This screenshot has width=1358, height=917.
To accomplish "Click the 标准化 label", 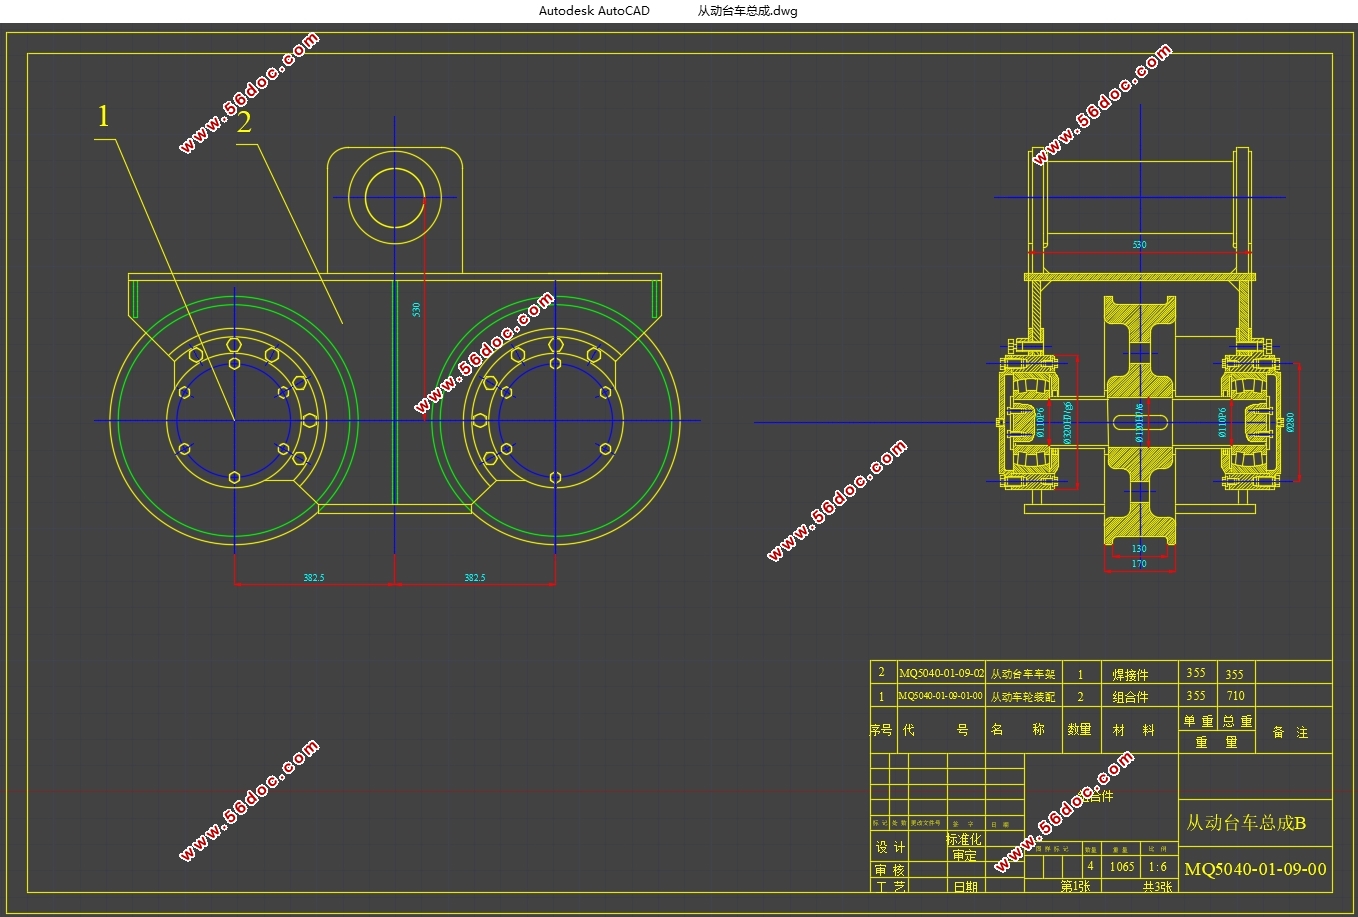I will 964,840.
